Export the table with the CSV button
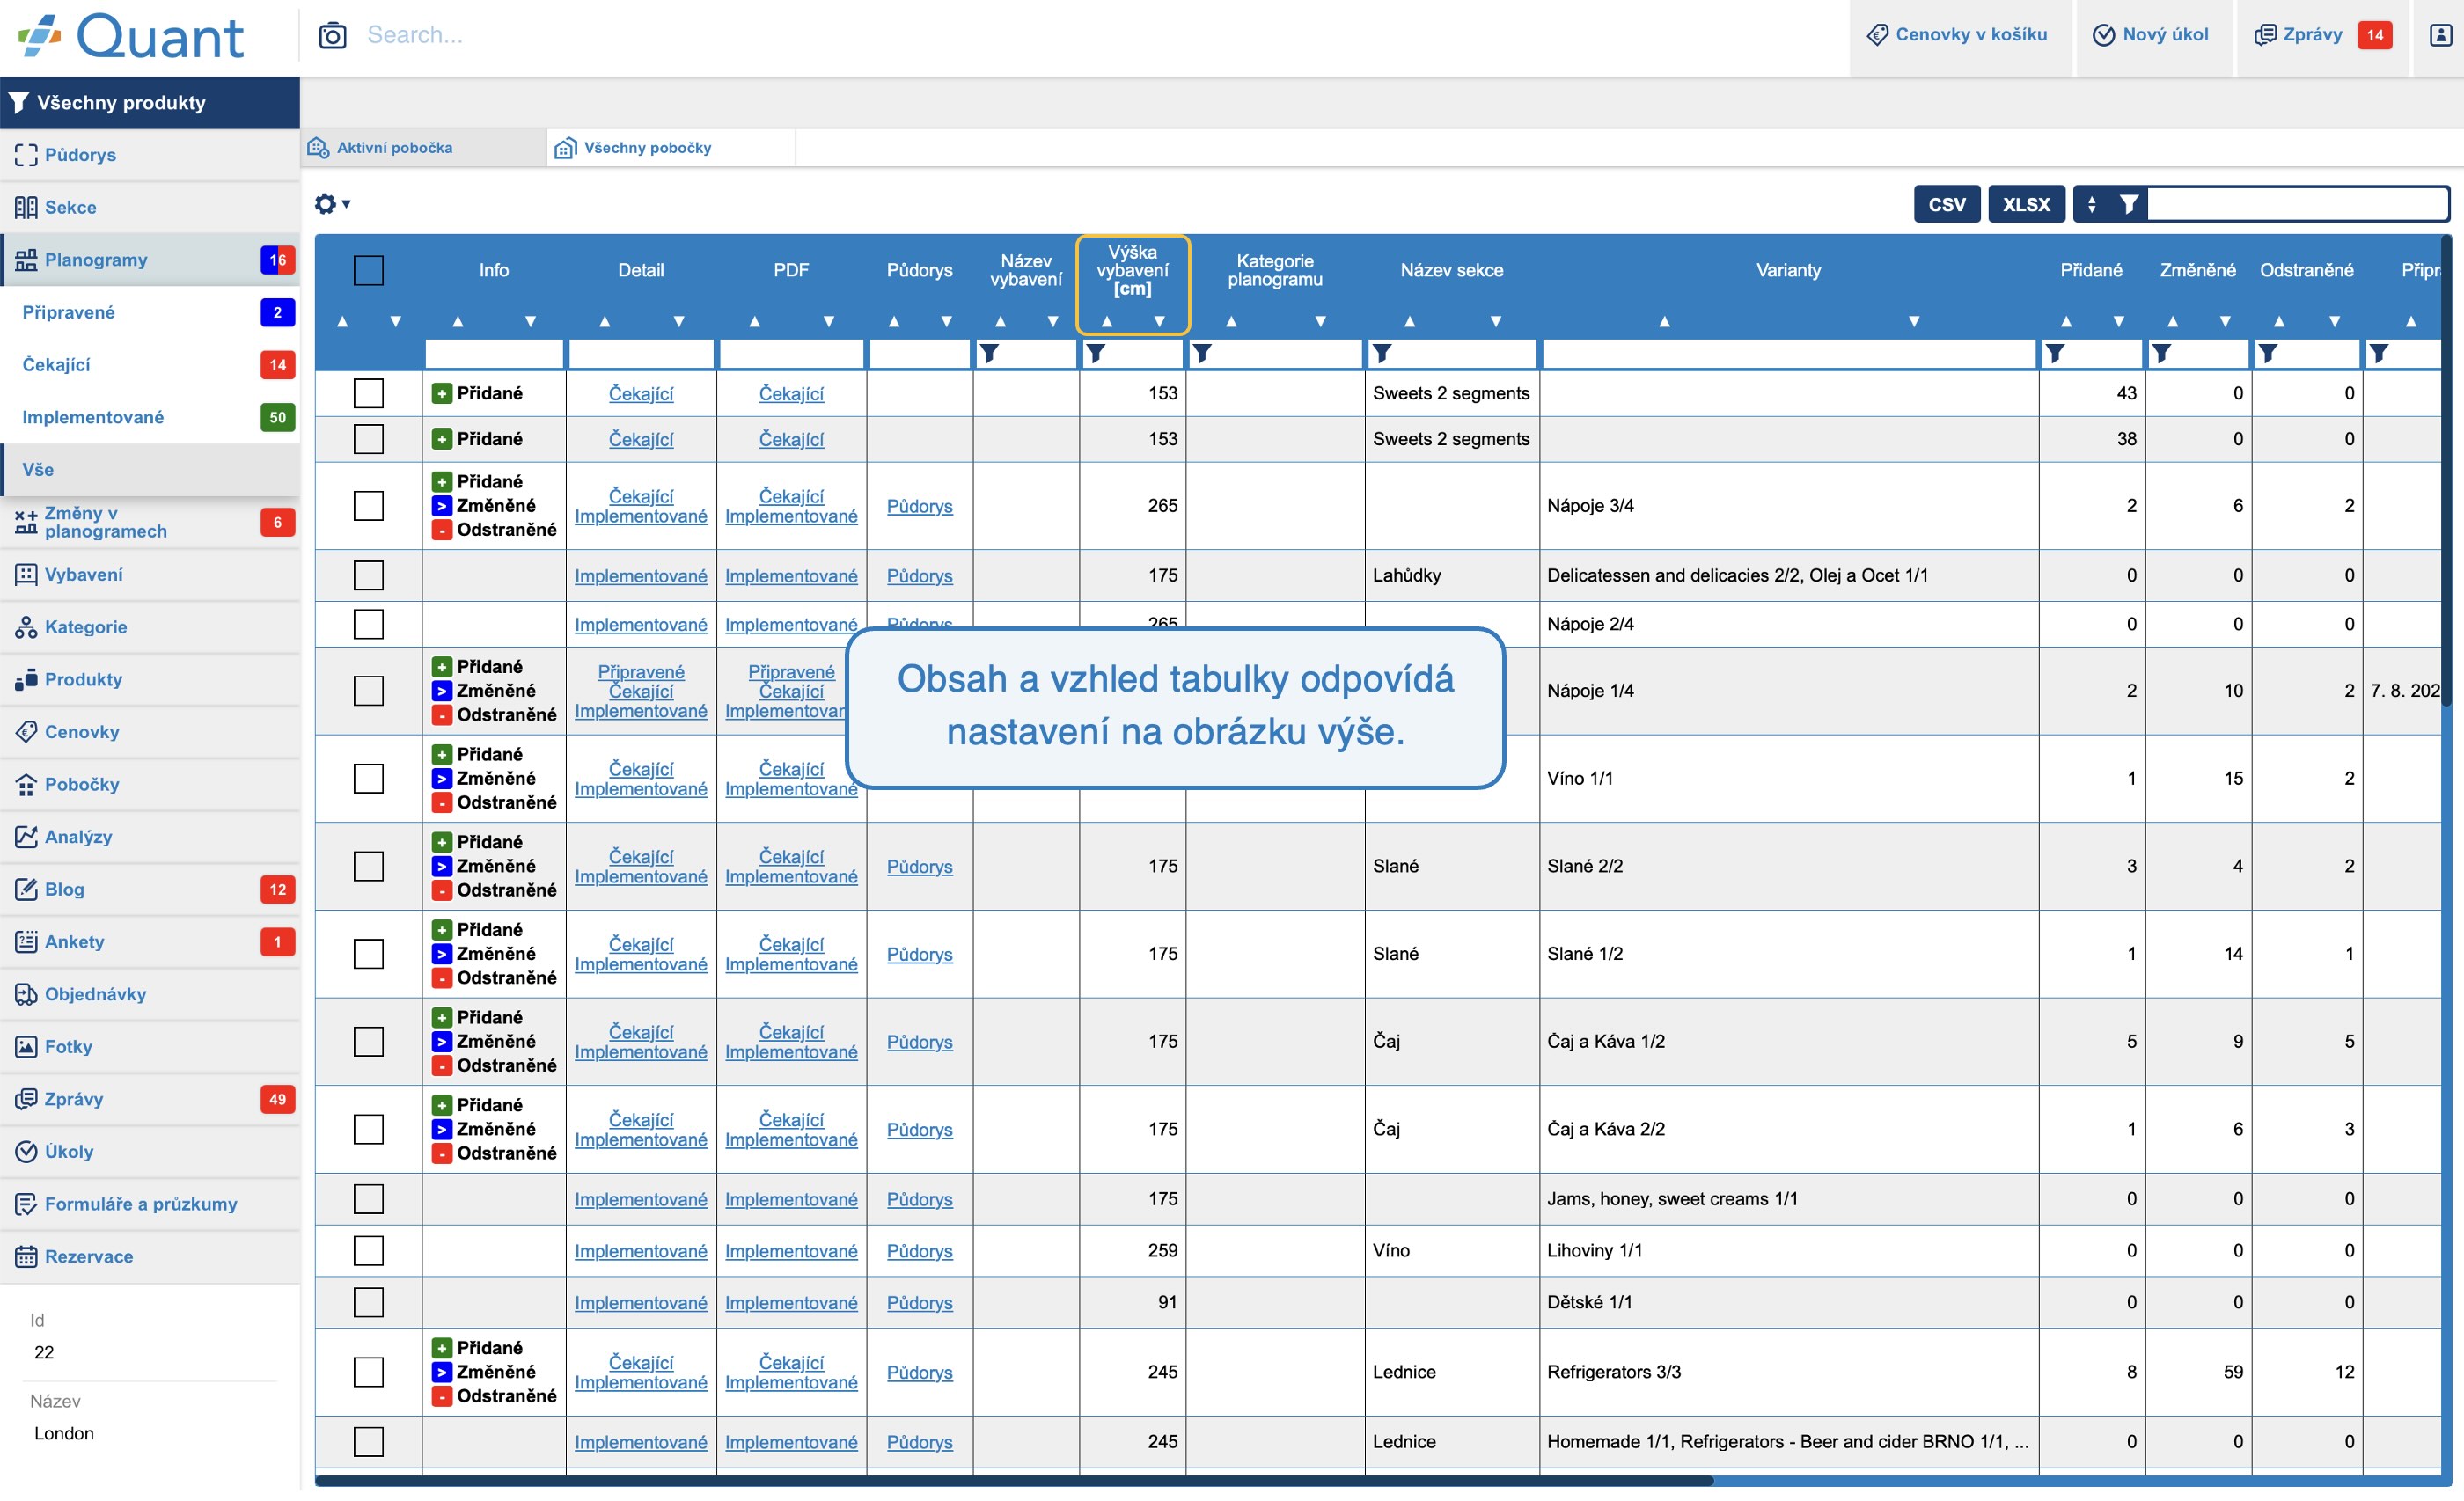Image resolution: width=2464 pixels, height=1501 pixels. (x=1946, y=204)
